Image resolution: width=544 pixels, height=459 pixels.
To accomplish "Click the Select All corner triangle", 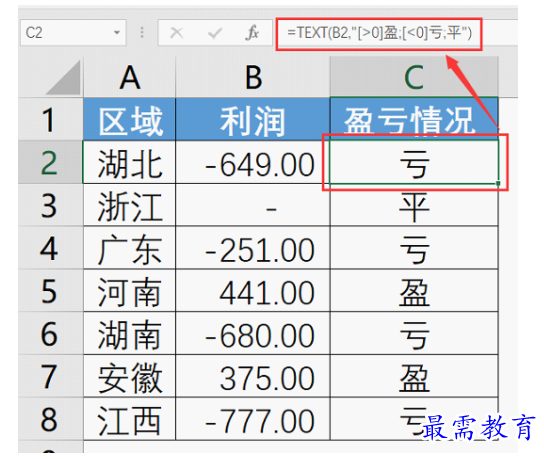I will (63, 78).
